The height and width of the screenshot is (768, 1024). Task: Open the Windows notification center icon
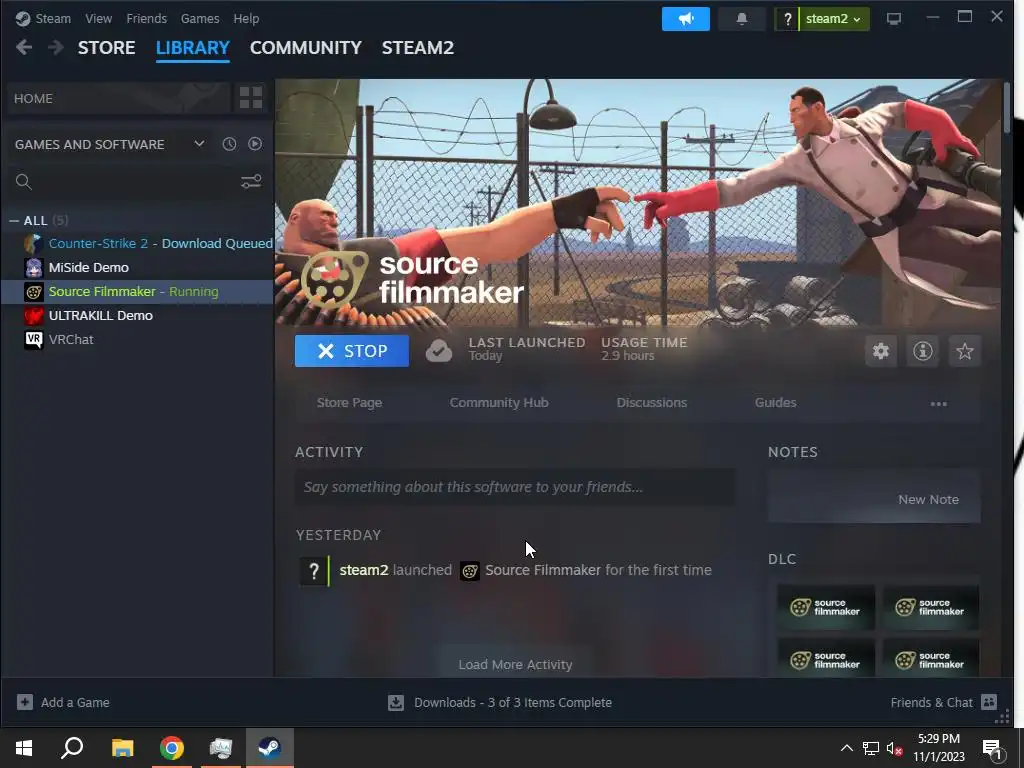pyautogui.click(x=992, y=748)
